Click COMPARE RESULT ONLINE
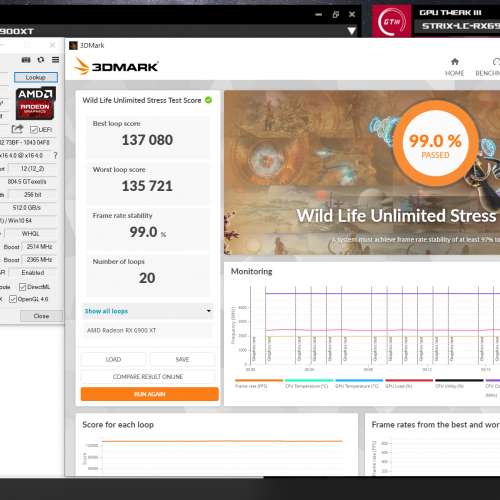500x500 pixels. [x=148, y=377]
